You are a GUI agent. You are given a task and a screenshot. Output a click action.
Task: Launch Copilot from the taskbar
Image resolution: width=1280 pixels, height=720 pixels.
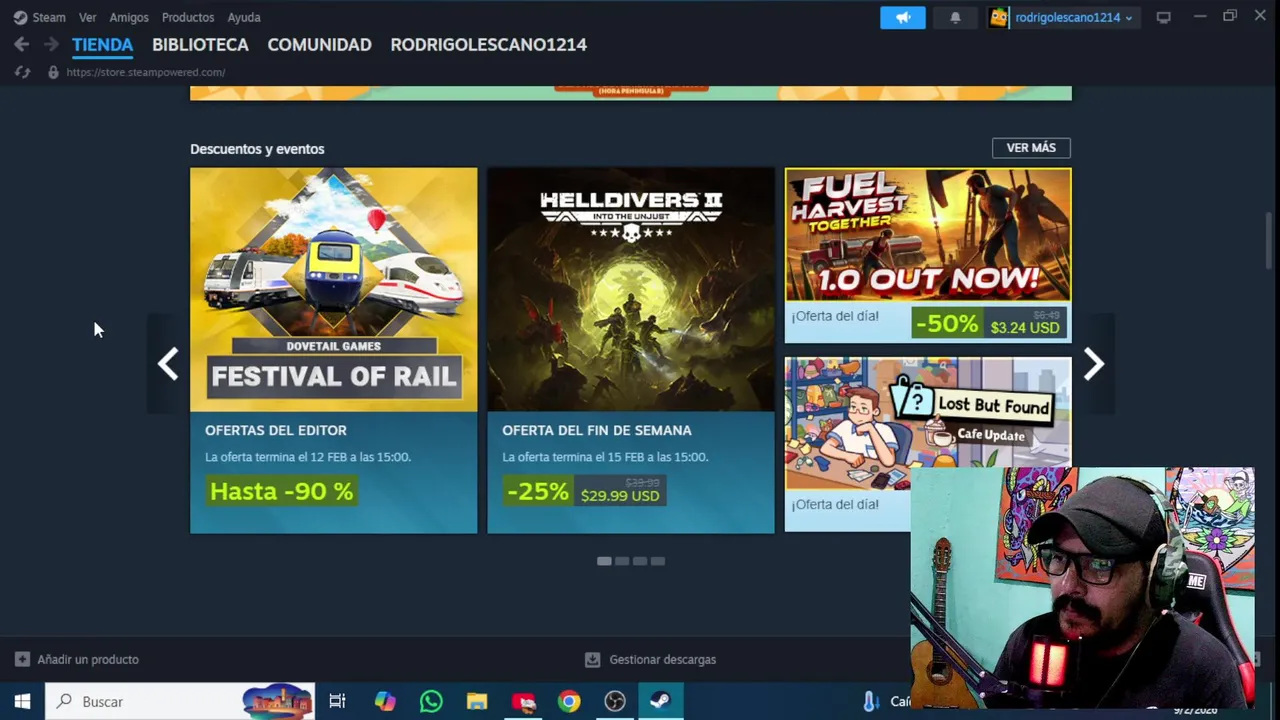pos(385,701)
